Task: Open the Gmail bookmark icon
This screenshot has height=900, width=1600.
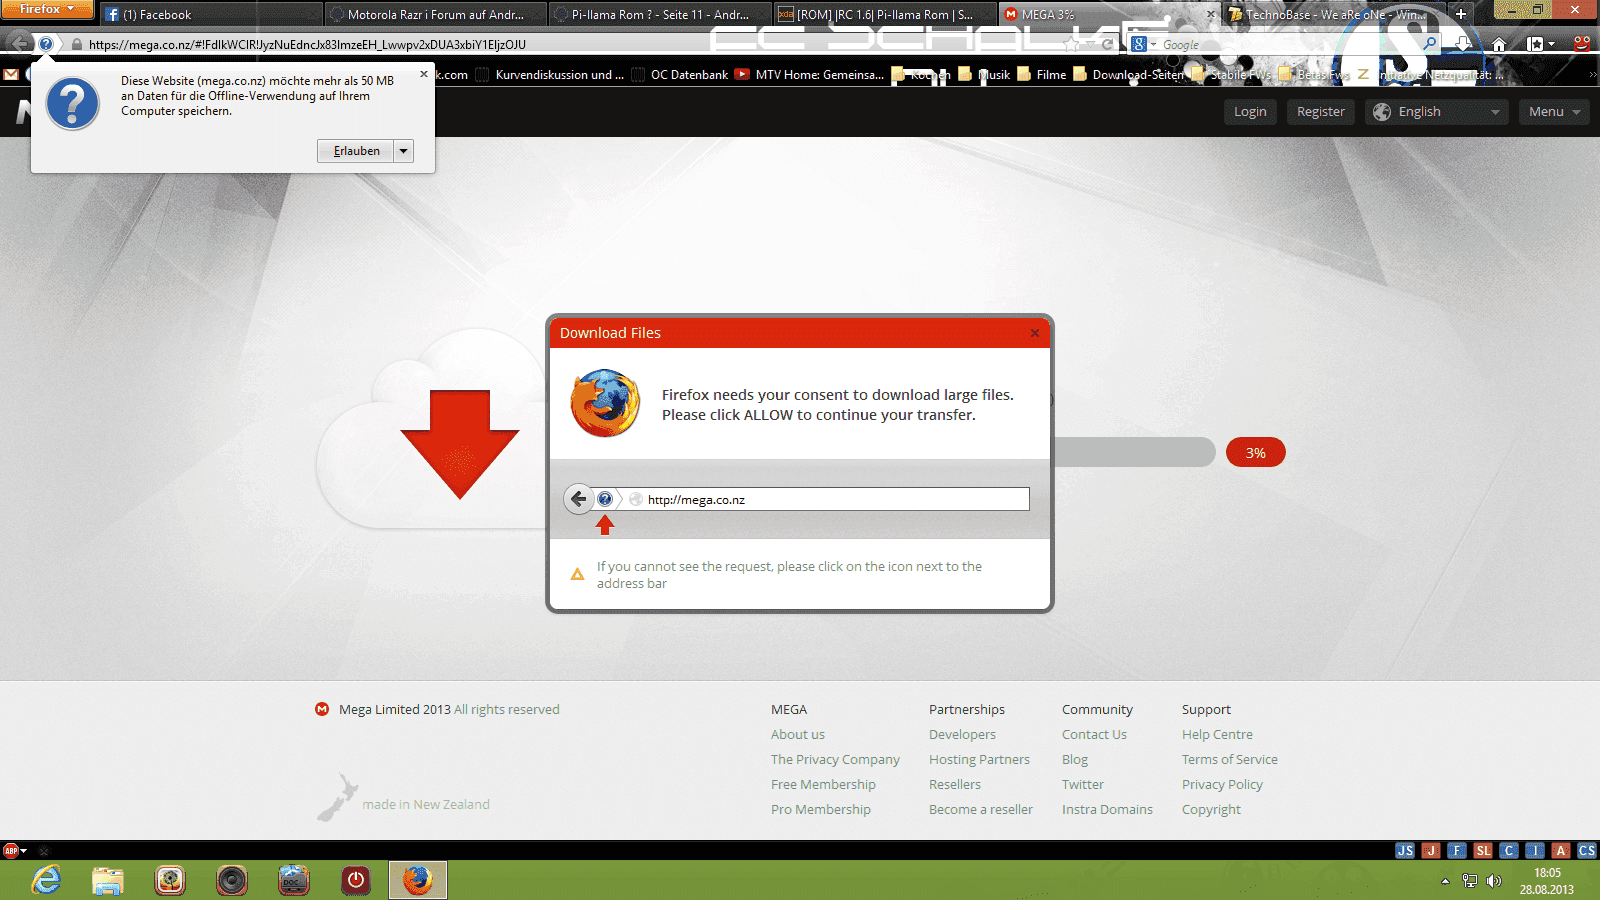Action: point(11,74)
